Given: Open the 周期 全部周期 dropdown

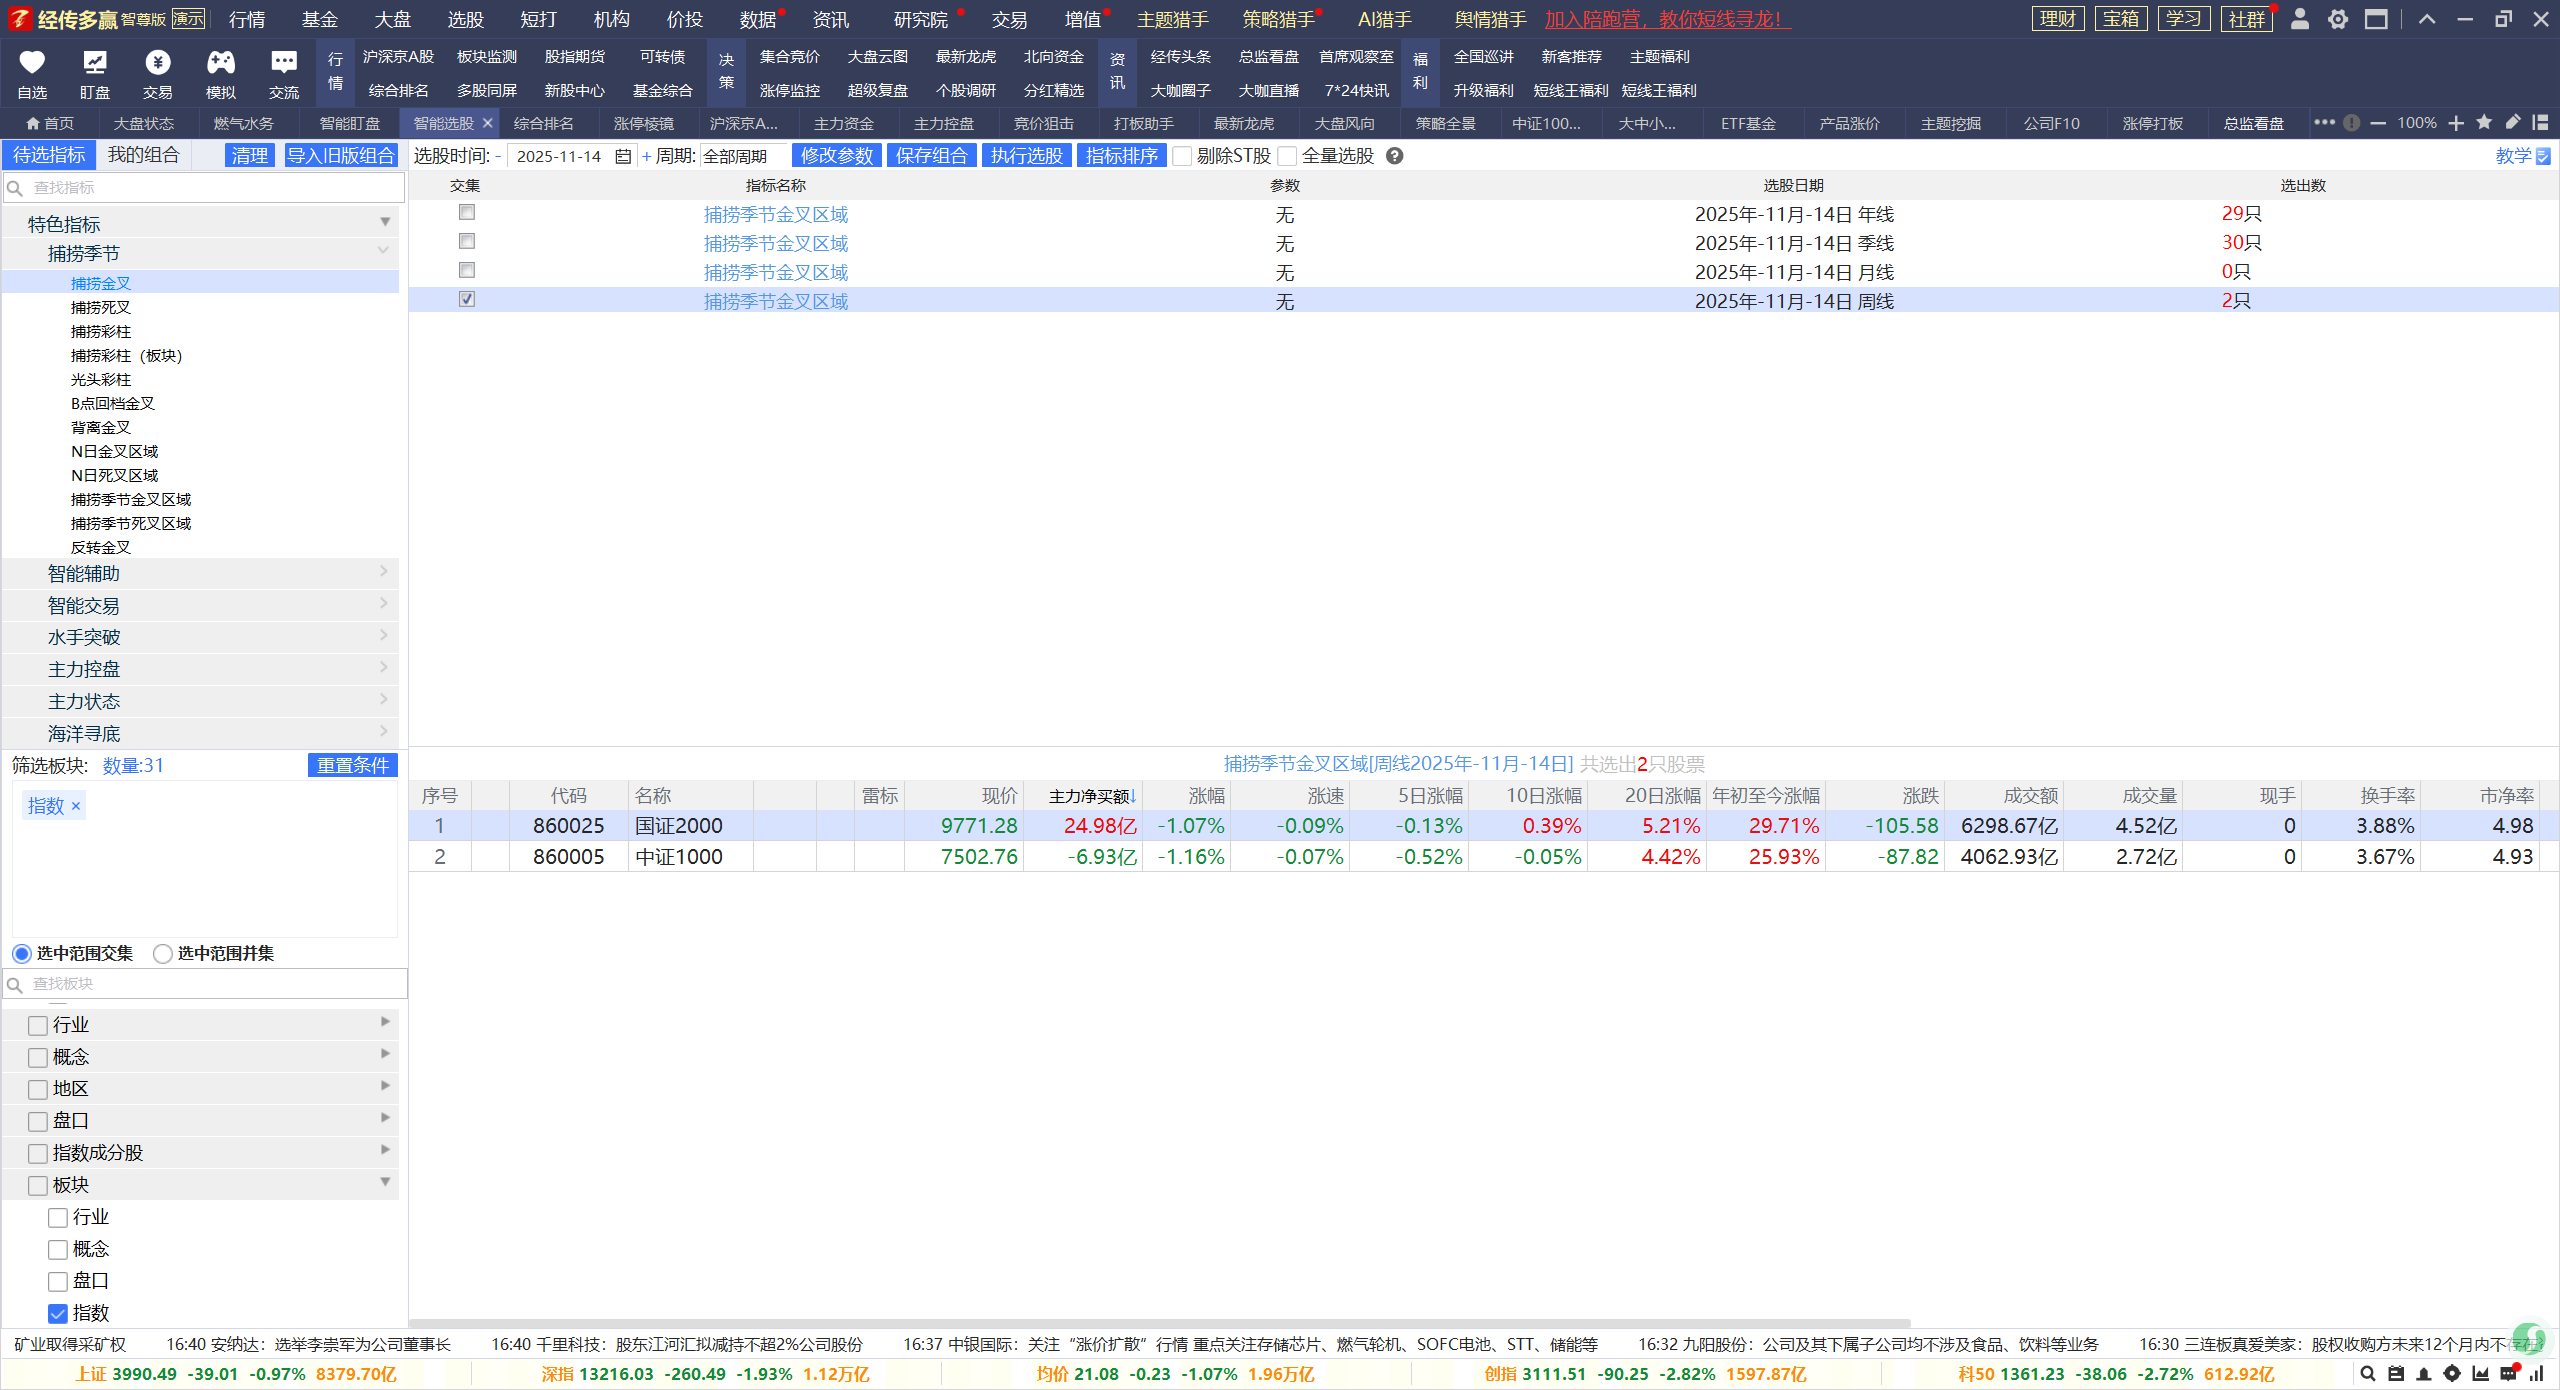Looking at the screenshot, I should point(742,156).
